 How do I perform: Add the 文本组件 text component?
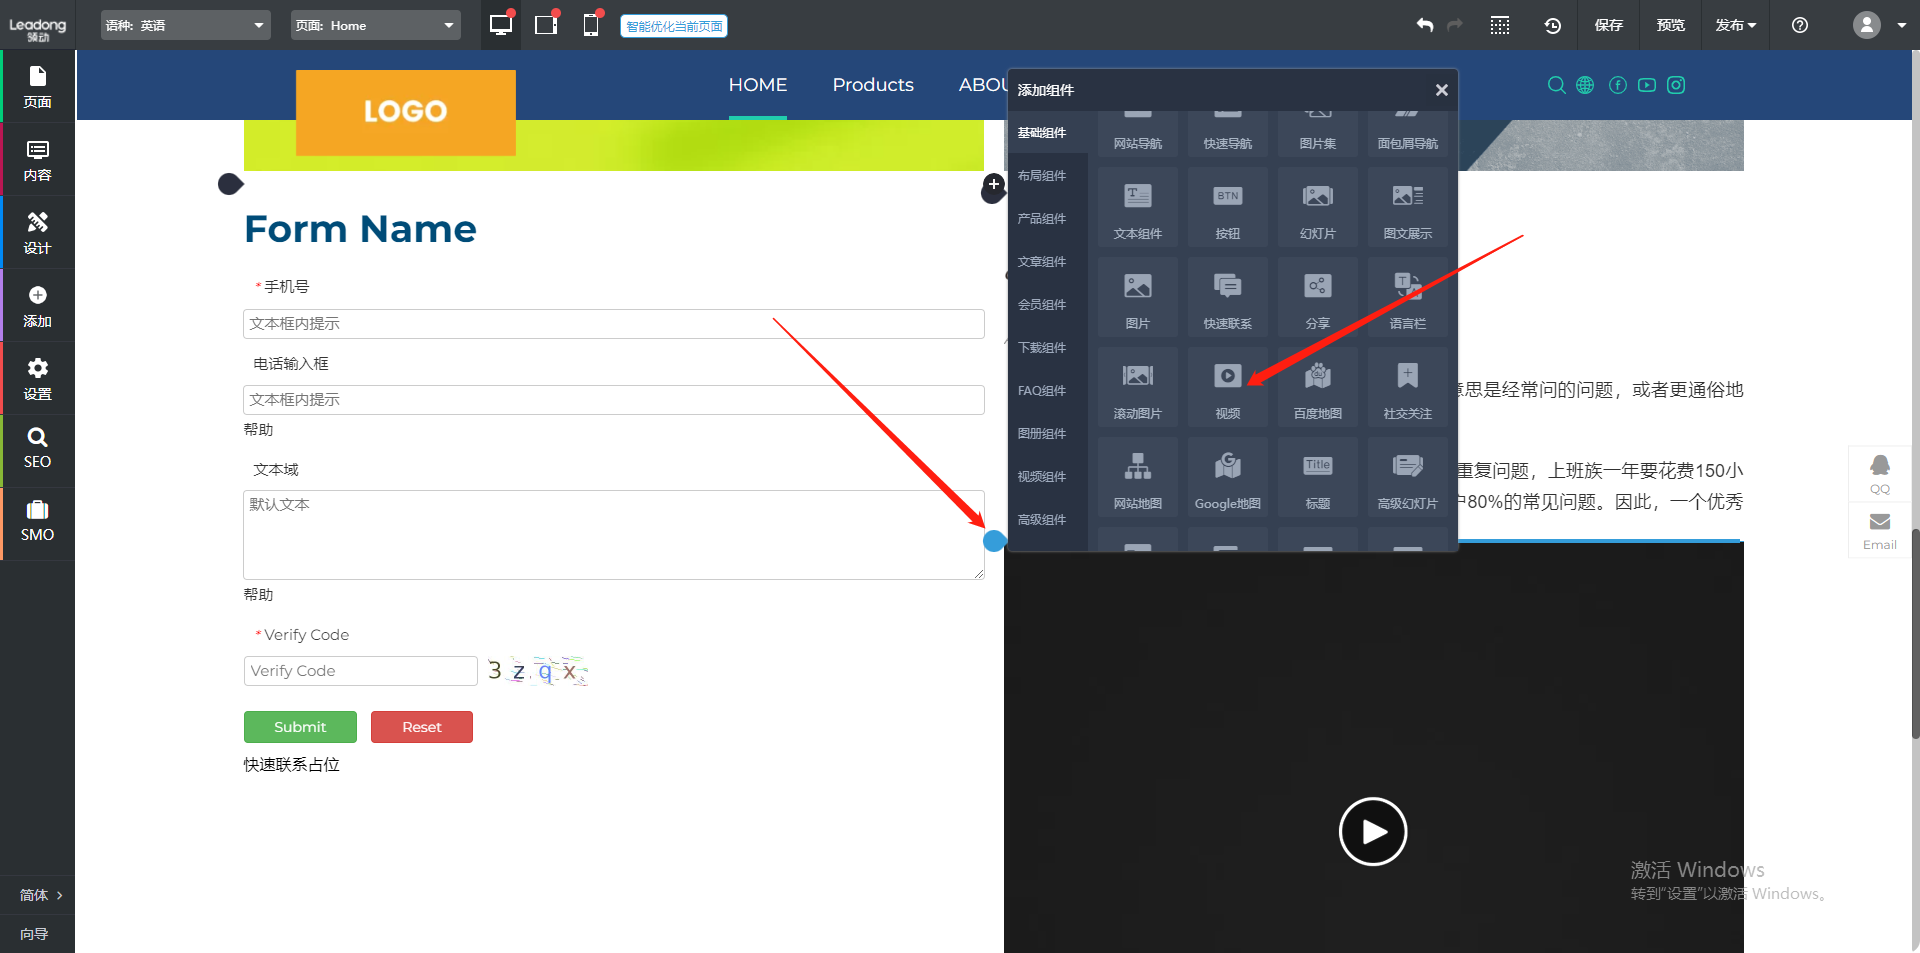(x=1137, y=208)
